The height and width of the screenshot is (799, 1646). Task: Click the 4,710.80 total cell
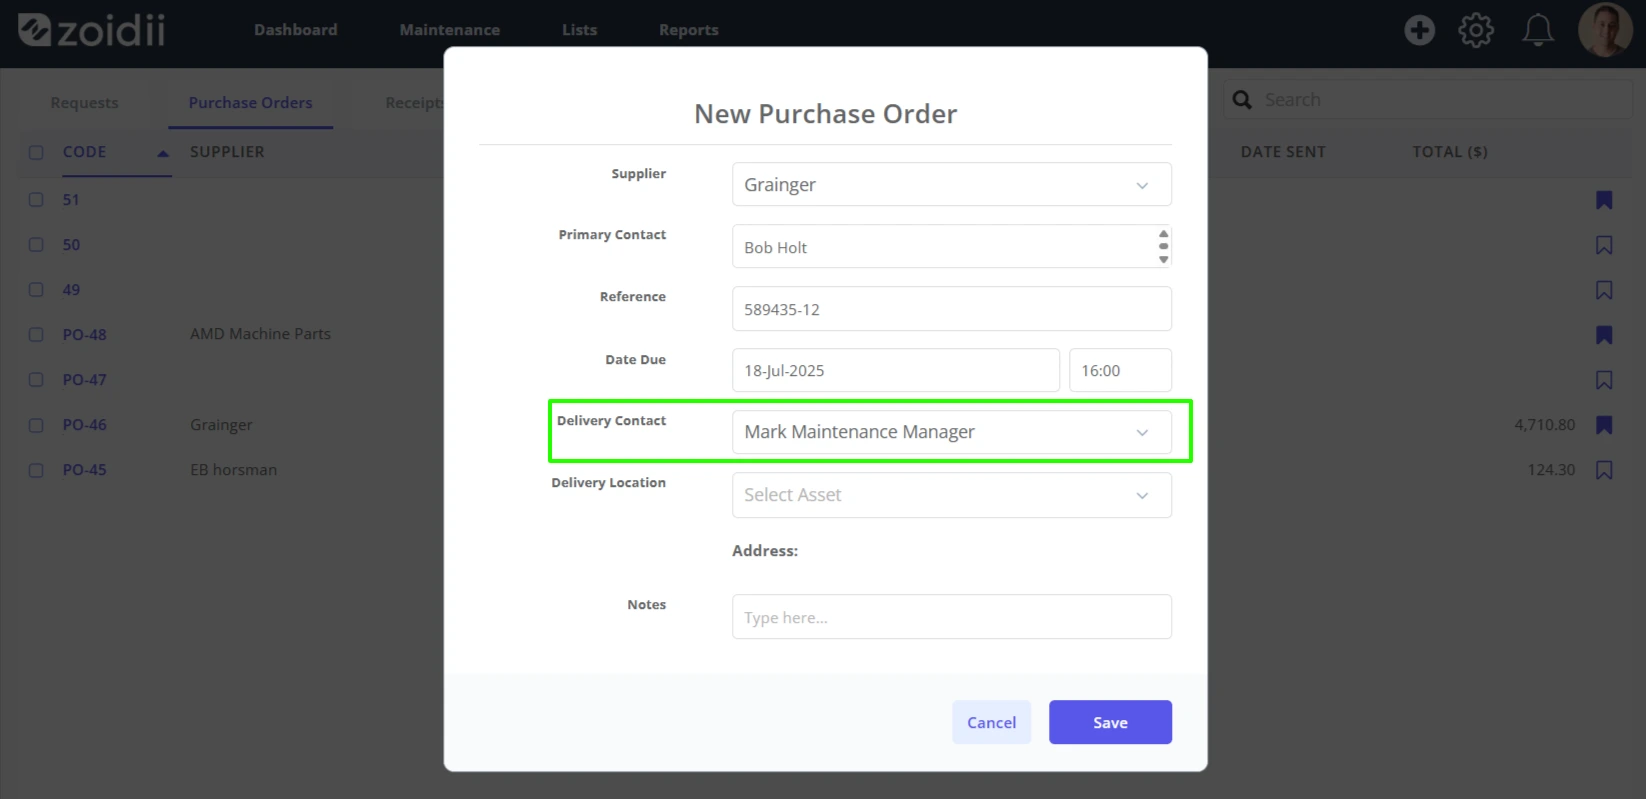point(1544,425)
